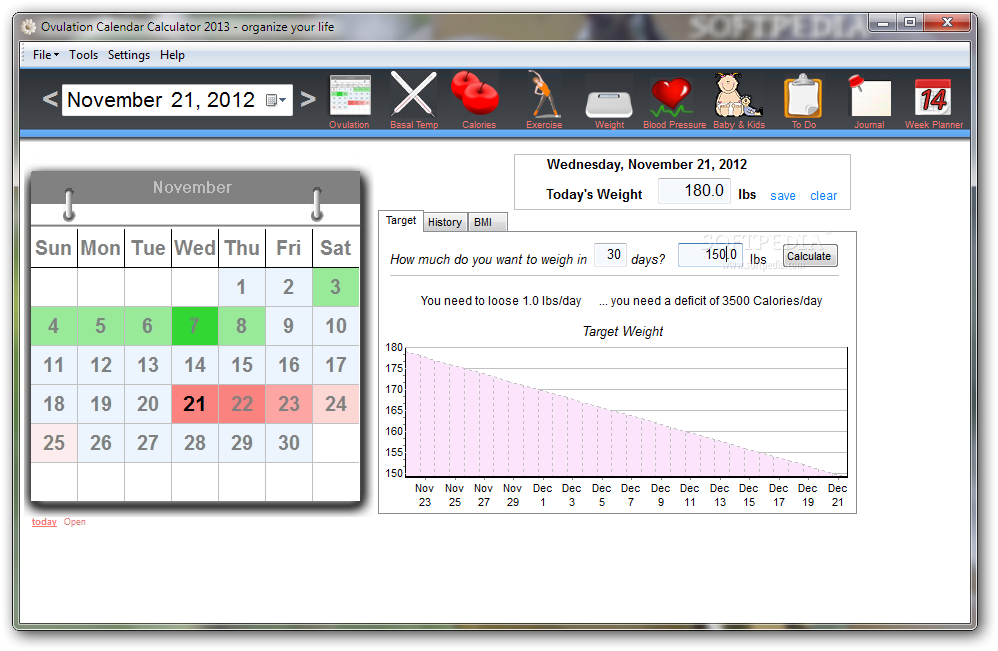Select November 10 on the calendar

(335, 326)
